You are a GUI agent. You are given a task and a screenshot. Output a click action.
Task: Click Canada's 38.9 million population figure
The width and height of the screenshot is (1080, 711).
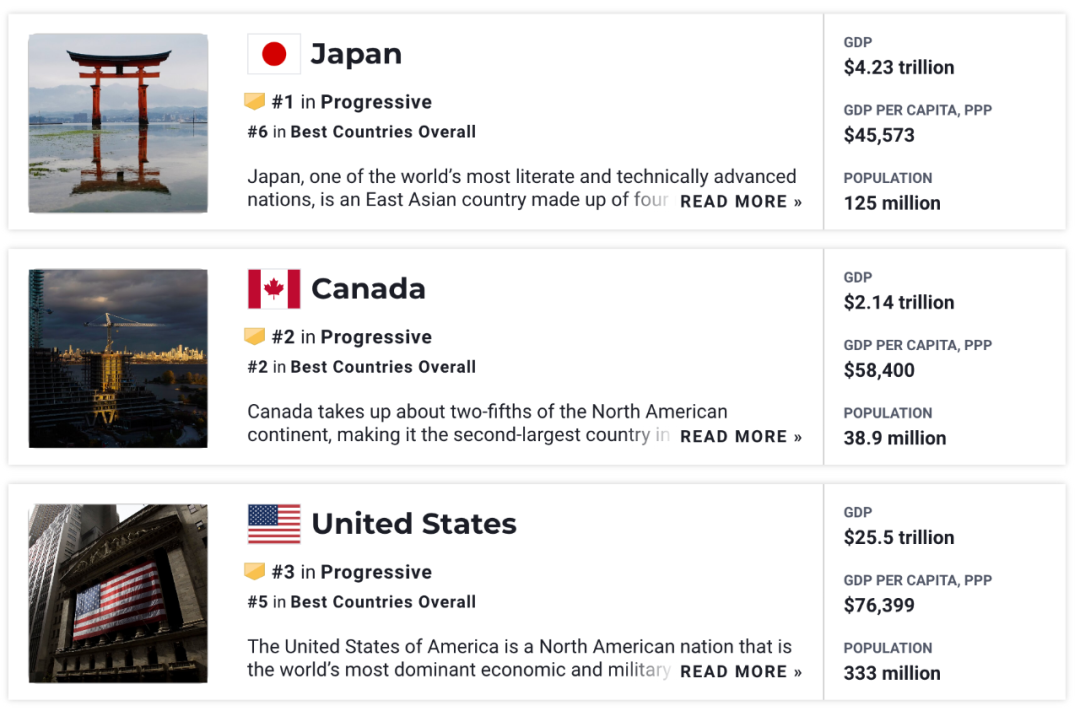tap(895, 438)
